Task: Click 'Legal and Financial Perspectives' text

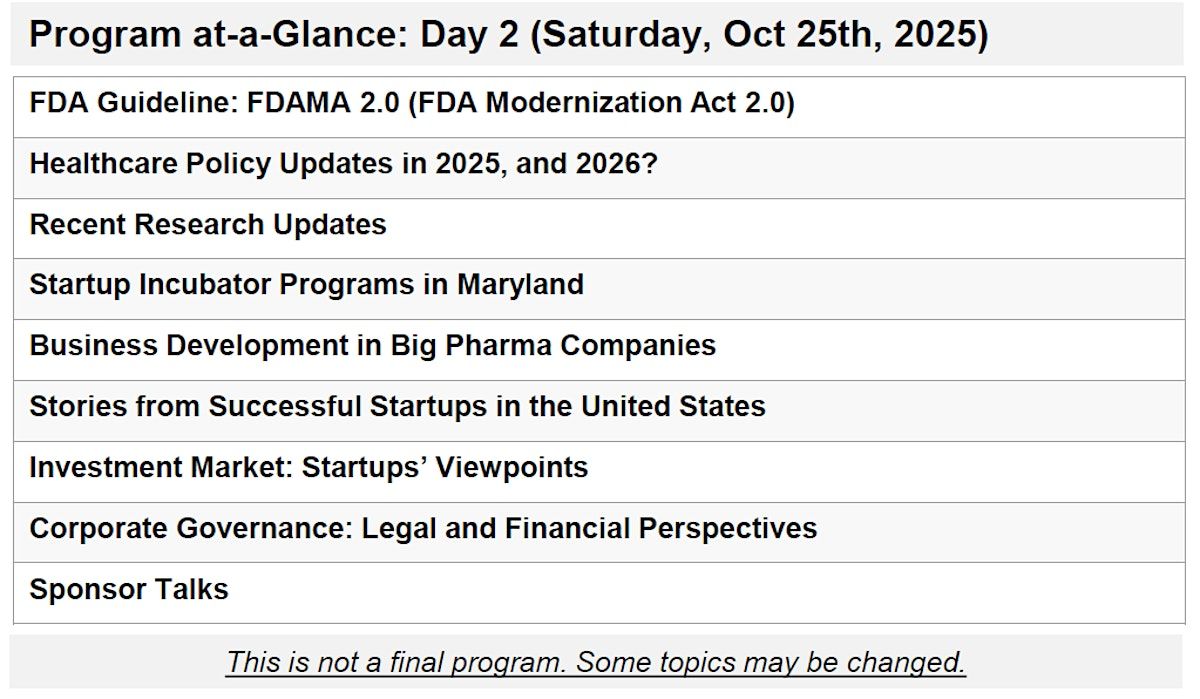Action: [x=589, y=528]
